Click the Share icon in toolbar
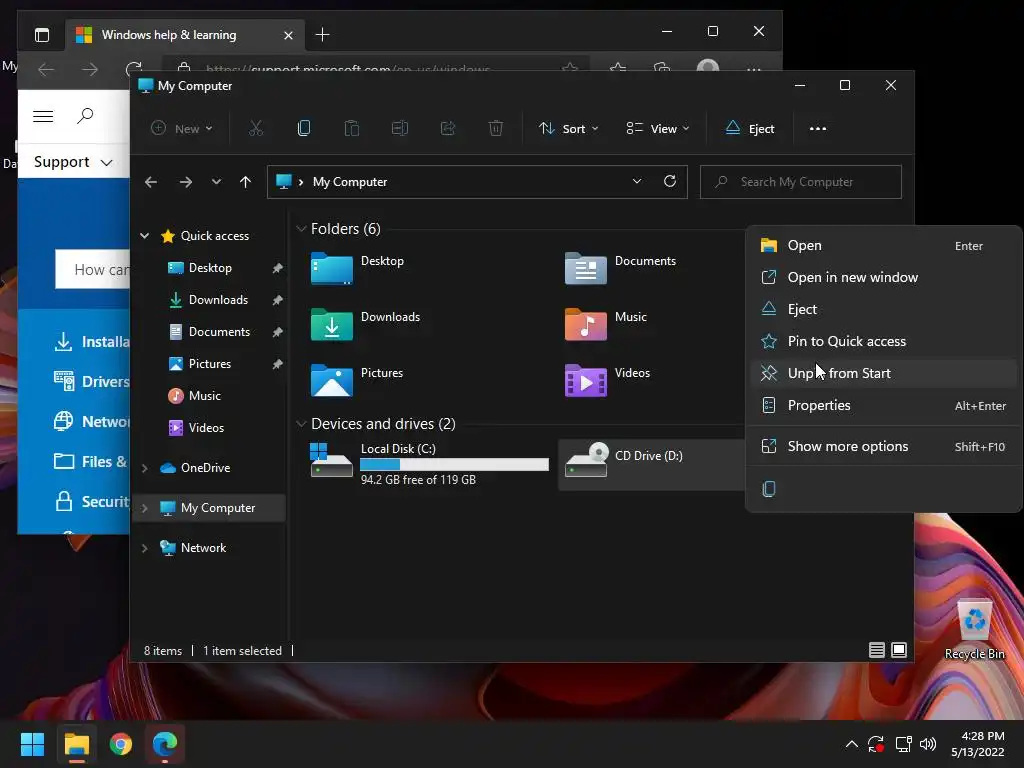The height and width of the screenshot is (768, 1024). coord(448,128)
